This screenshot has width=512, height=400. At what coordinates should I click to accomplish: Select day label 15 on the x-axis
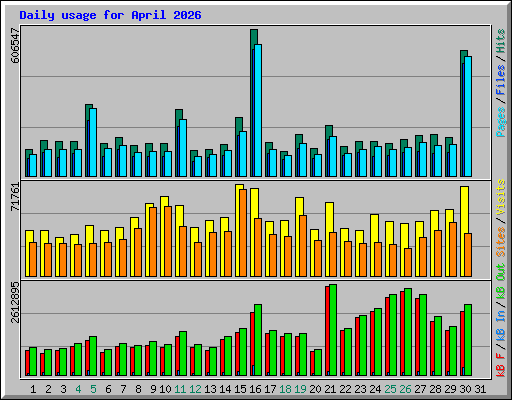pyautogui.click(x=240, y=389)
